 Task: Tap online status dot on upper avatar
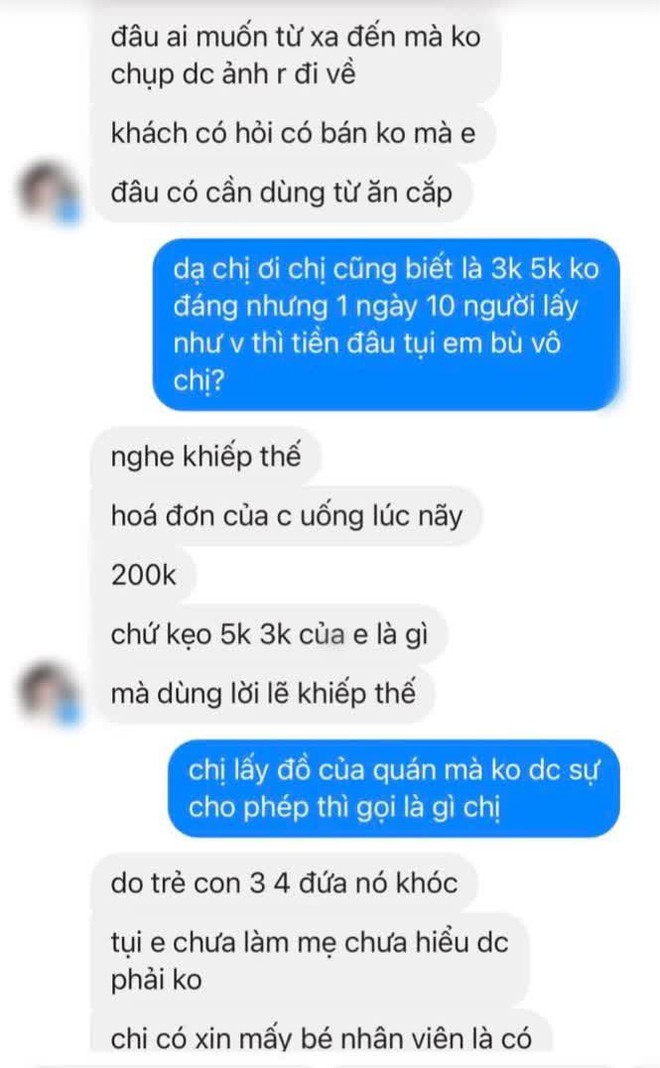click(69, 213)
